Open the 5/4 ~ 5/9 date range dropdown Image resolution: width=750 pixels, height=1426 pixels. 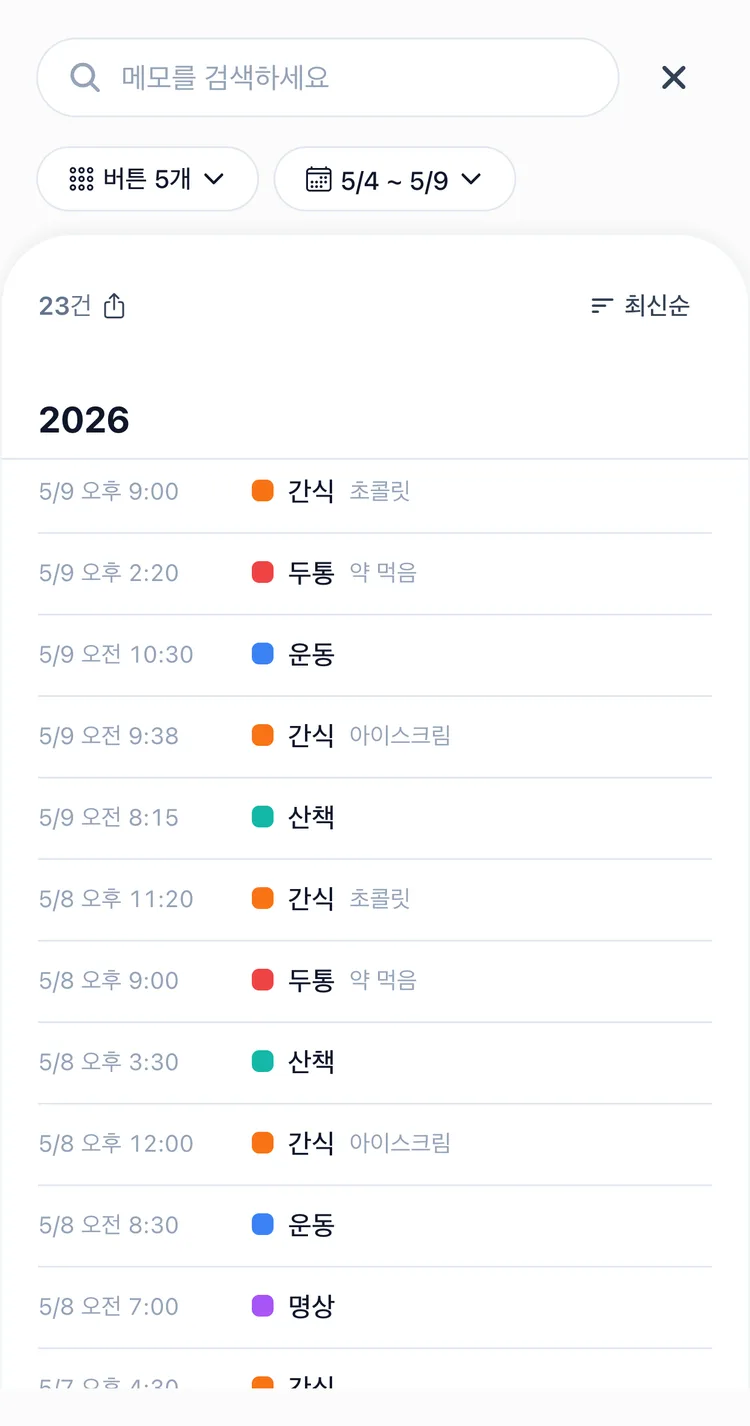pos(395,179)
